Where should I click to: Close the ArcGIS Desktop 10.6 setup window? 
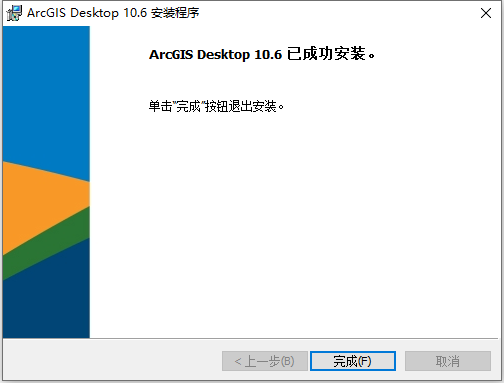point(486,13)
